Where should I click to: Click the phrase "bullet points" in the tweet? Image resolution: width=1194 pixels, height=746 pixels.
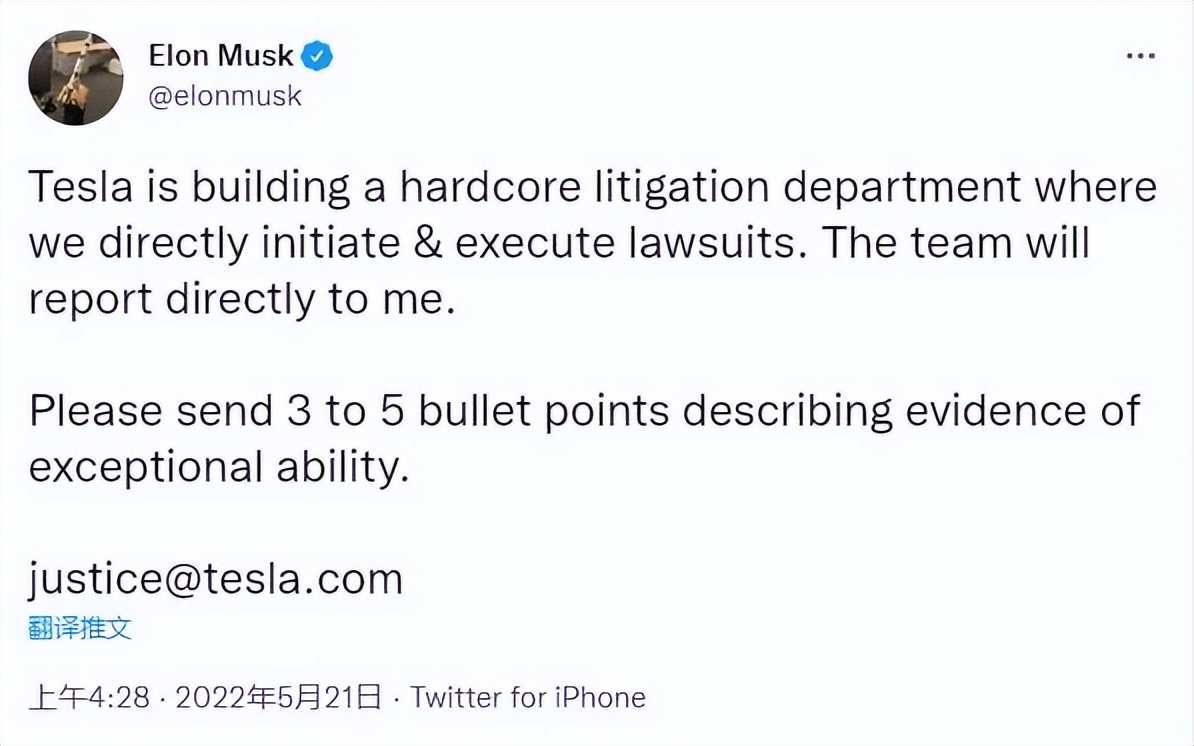541,411
